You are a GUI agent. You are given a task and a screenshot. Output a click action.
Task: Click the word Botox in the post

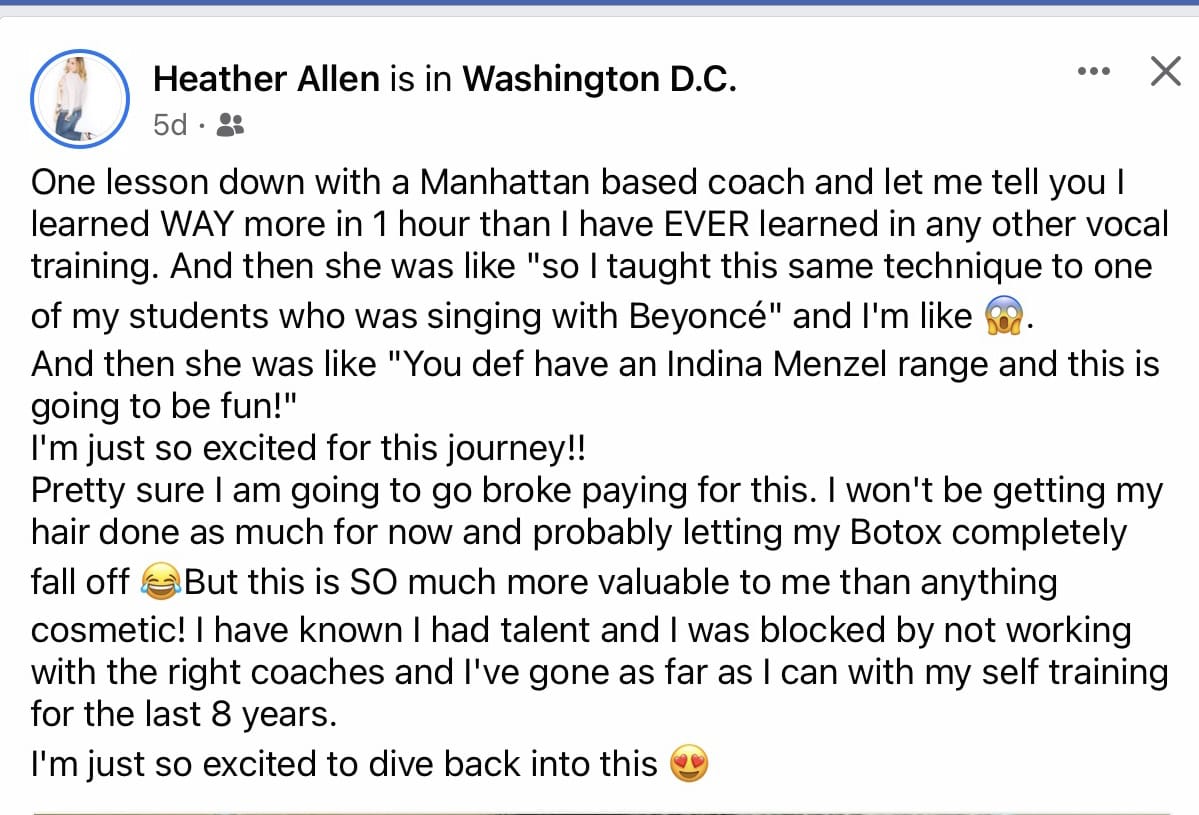click(895, 532)
